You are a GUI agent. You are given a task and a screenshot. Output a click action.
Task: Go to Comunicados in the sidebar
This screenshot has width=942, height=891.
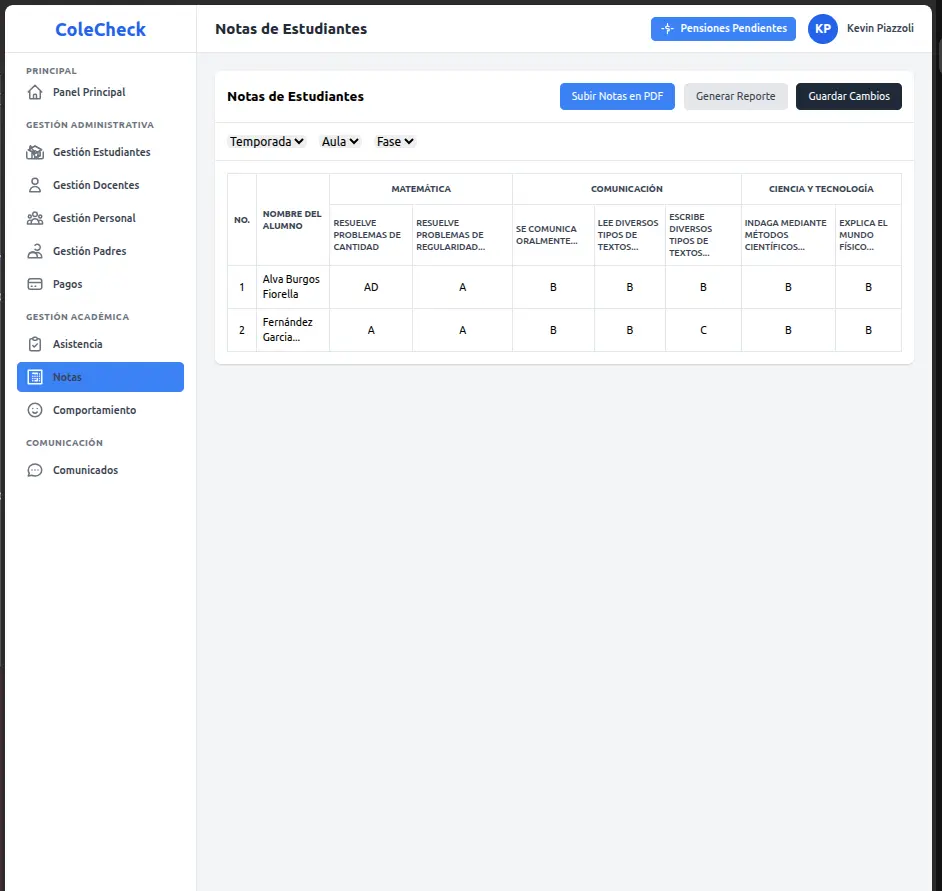(x=85, y=470)
